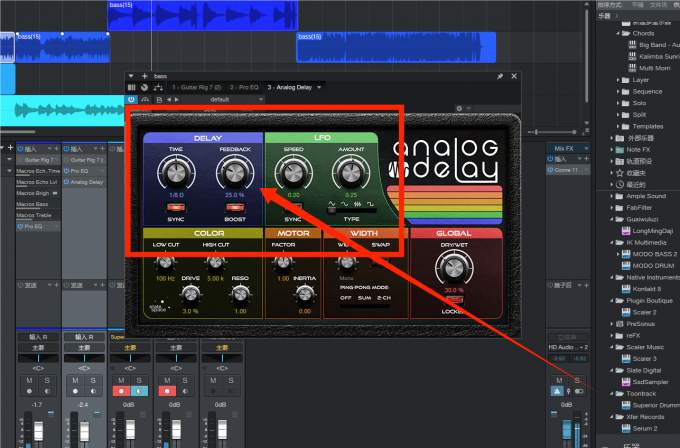Set ping-pong mode to SUM
The width and height of the screenshot is (680, 448).
click(364, 298)
